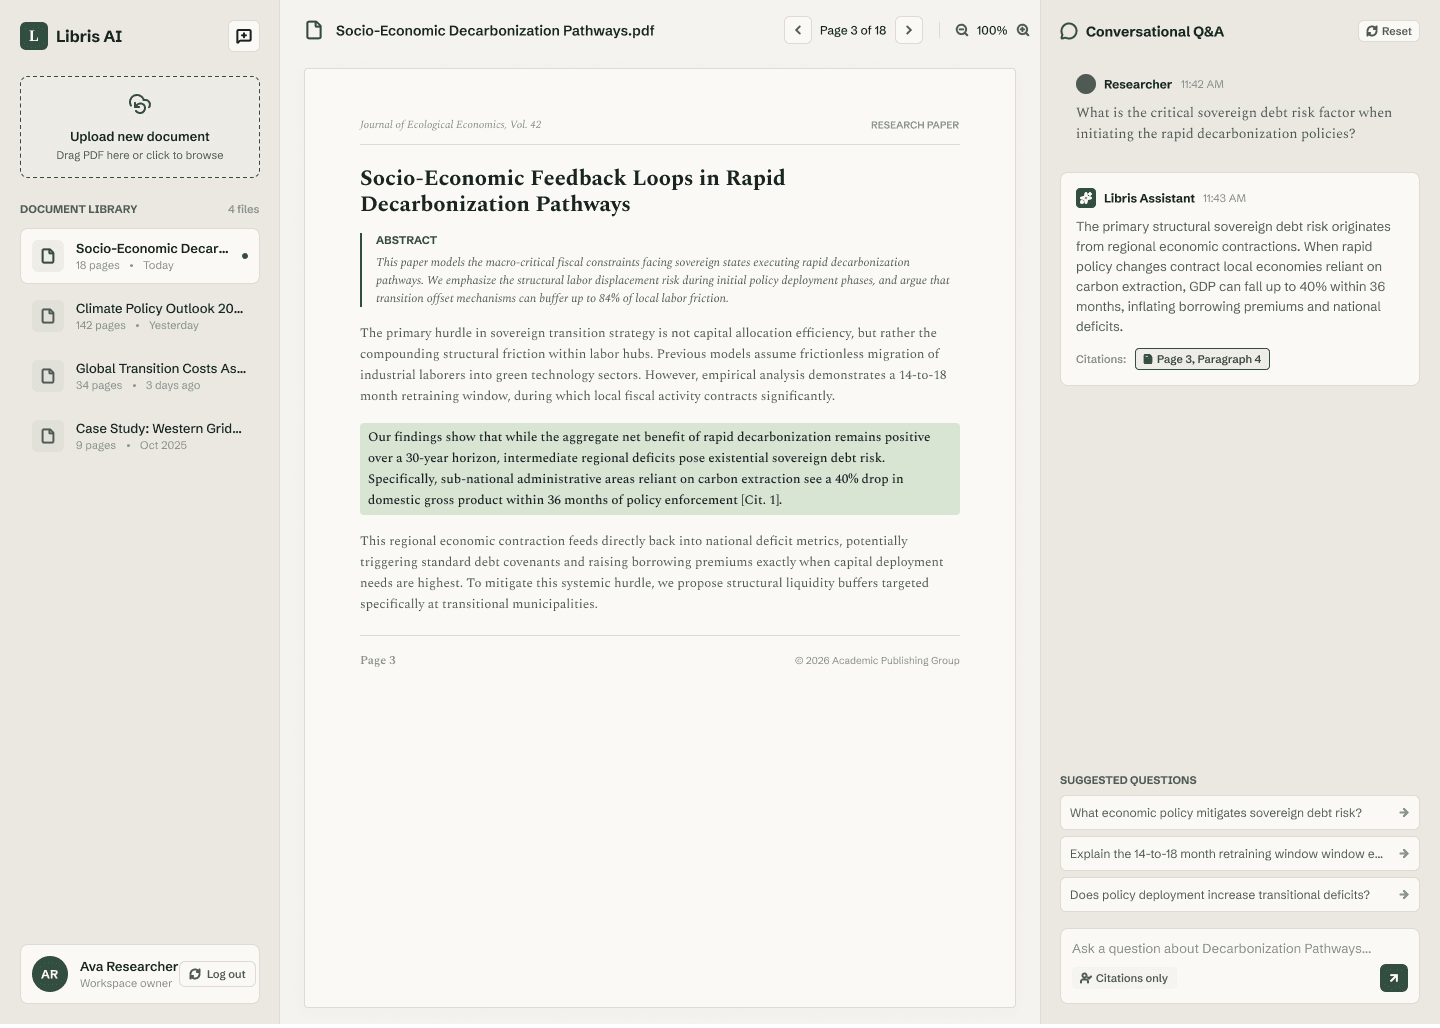Click the RESEARCH PAPER label
Viewport: 1440px width, 1028px height.
tap(915, 125)
